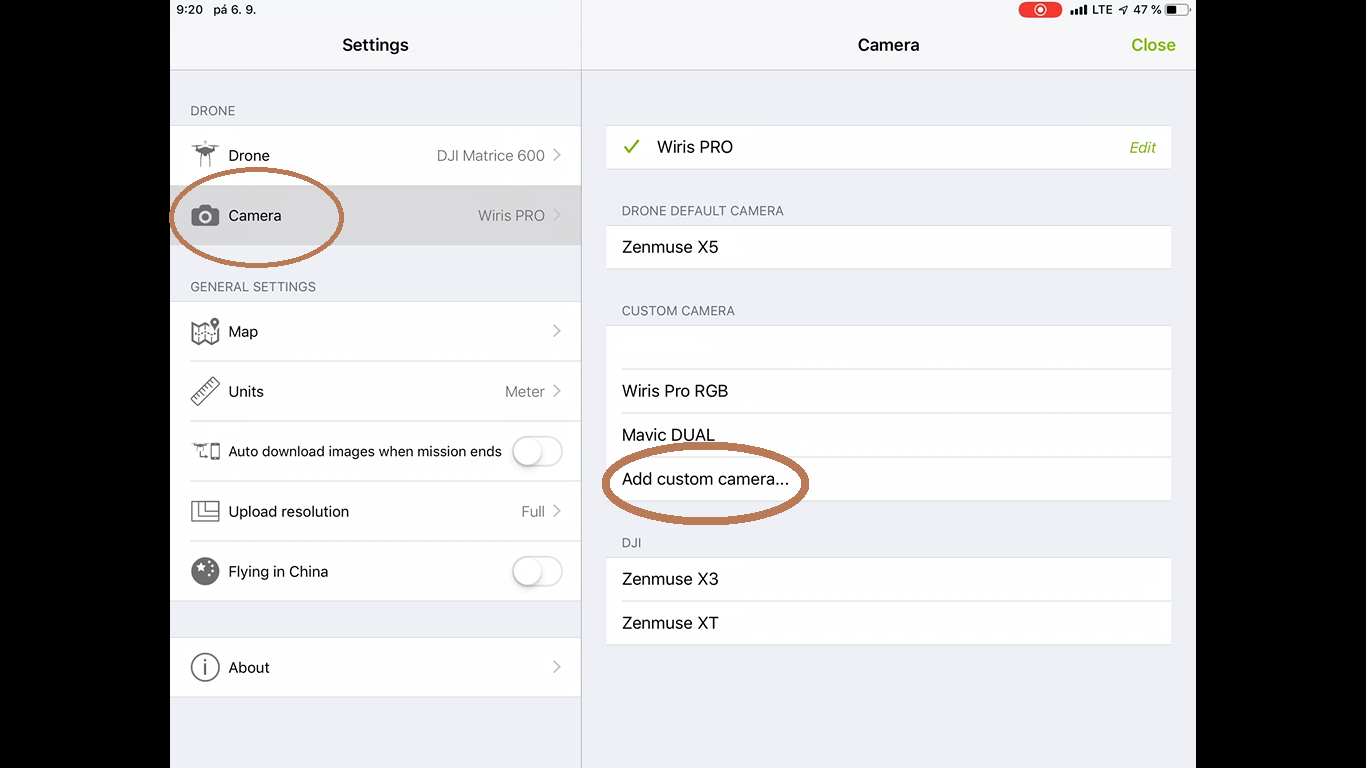Open the Upload resolution entry
Viewport: 1366px width, 768px height.
click(375, 511)
